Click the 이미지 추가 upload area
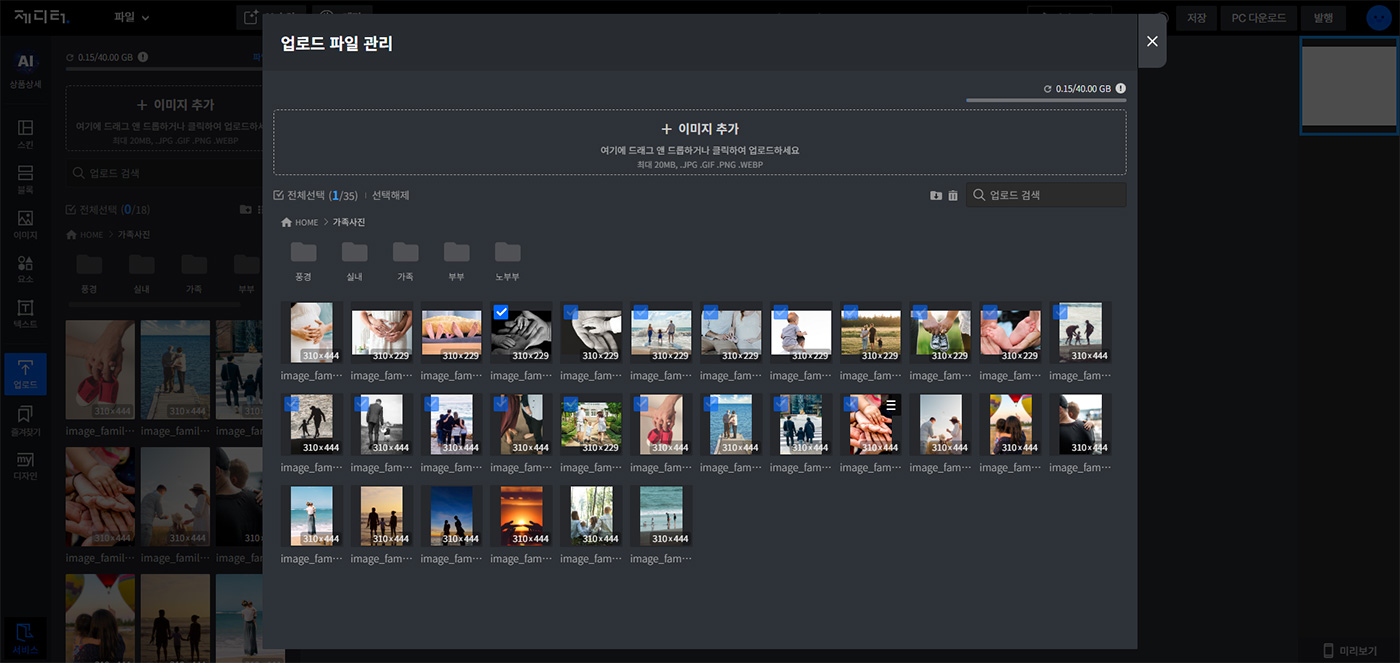Viewport: 1400px width, 663px height. (699, 142)
